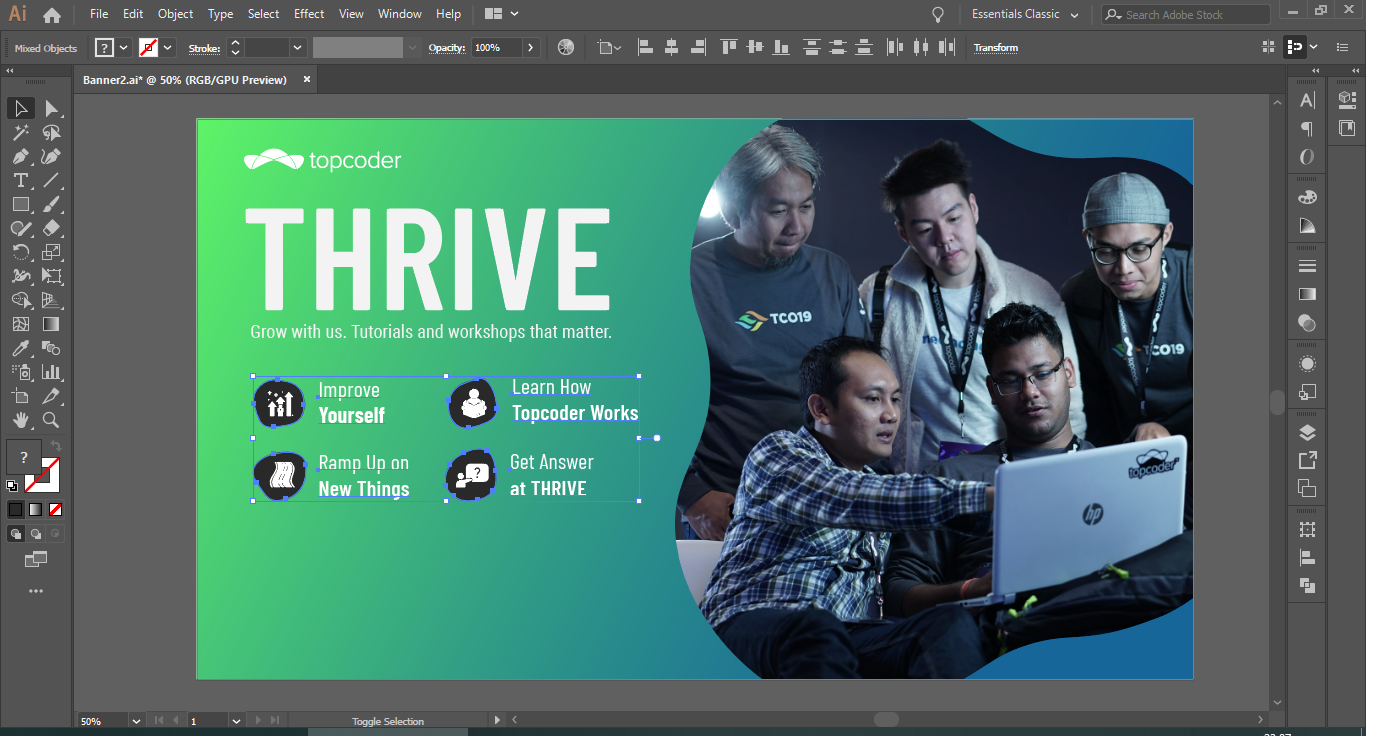The height and width of the screenshot is (736, 1374).
Task: Click the Home button
Action: click(x=52, y=14)
